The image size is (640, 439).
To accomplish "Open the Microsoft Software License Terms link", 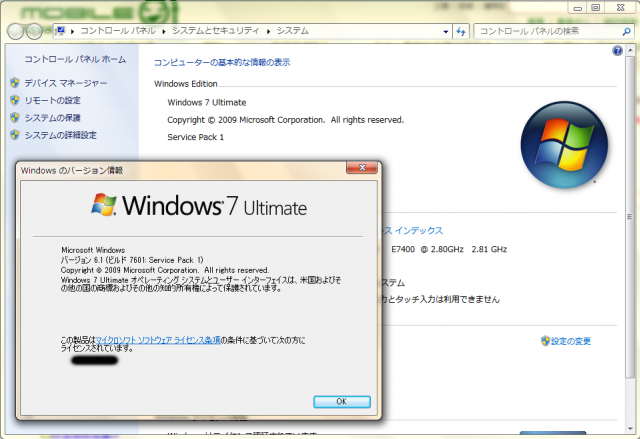I will pyautogui.click(x=158, y=340).
